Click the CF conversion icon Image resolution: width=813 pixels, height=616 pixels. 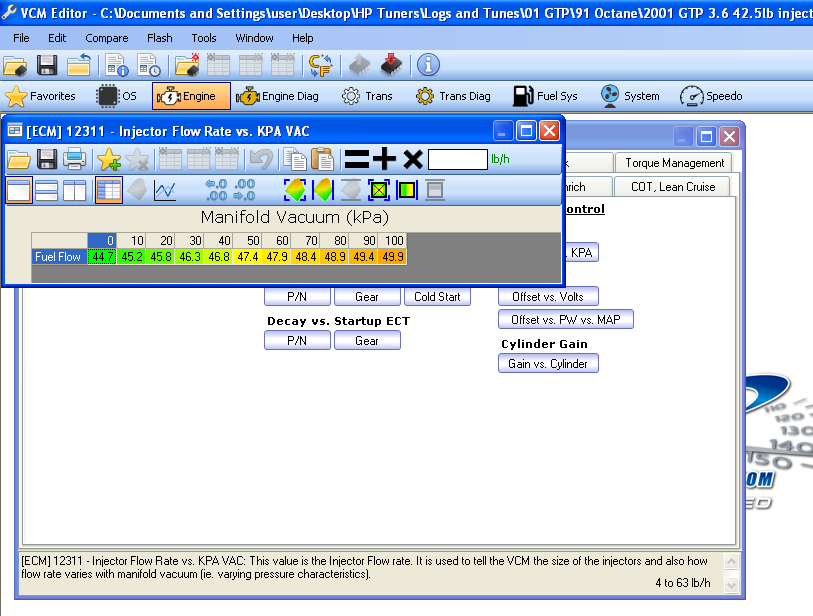click(320, 66)
